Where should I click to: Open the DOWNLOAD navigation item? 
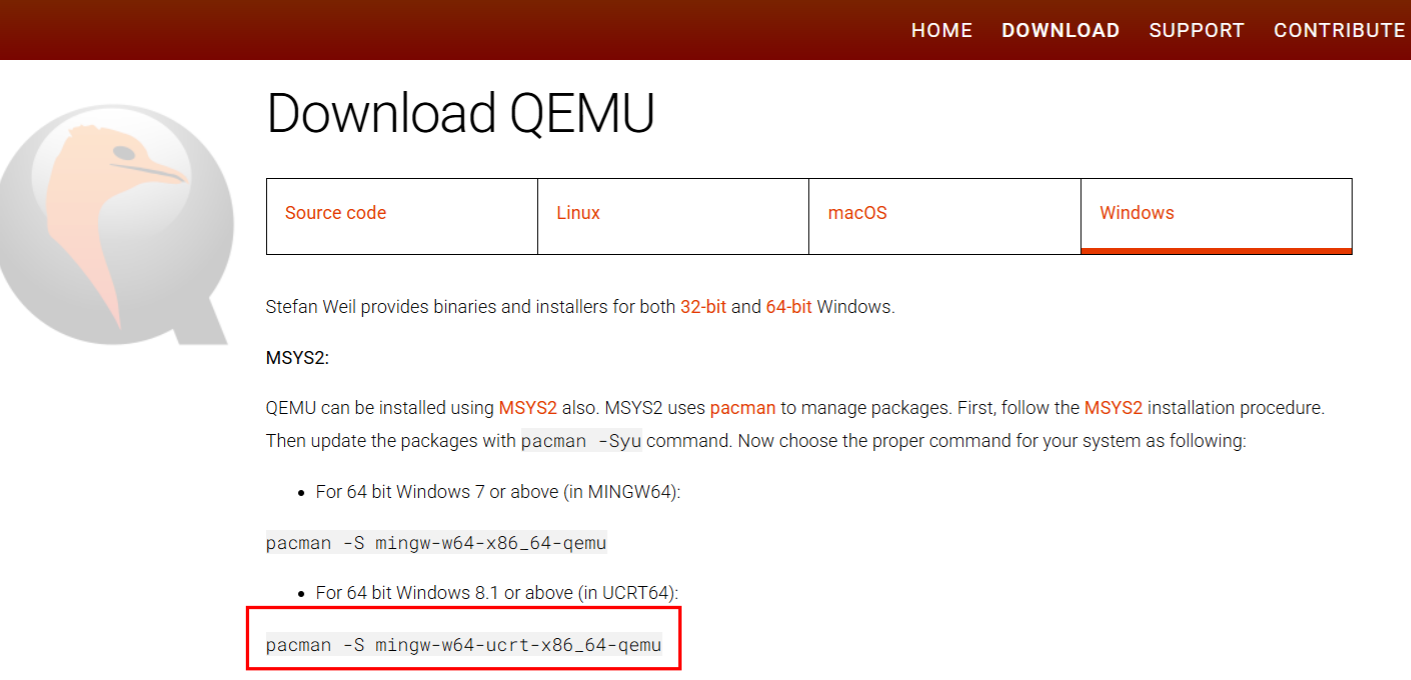click(1060, 30)
